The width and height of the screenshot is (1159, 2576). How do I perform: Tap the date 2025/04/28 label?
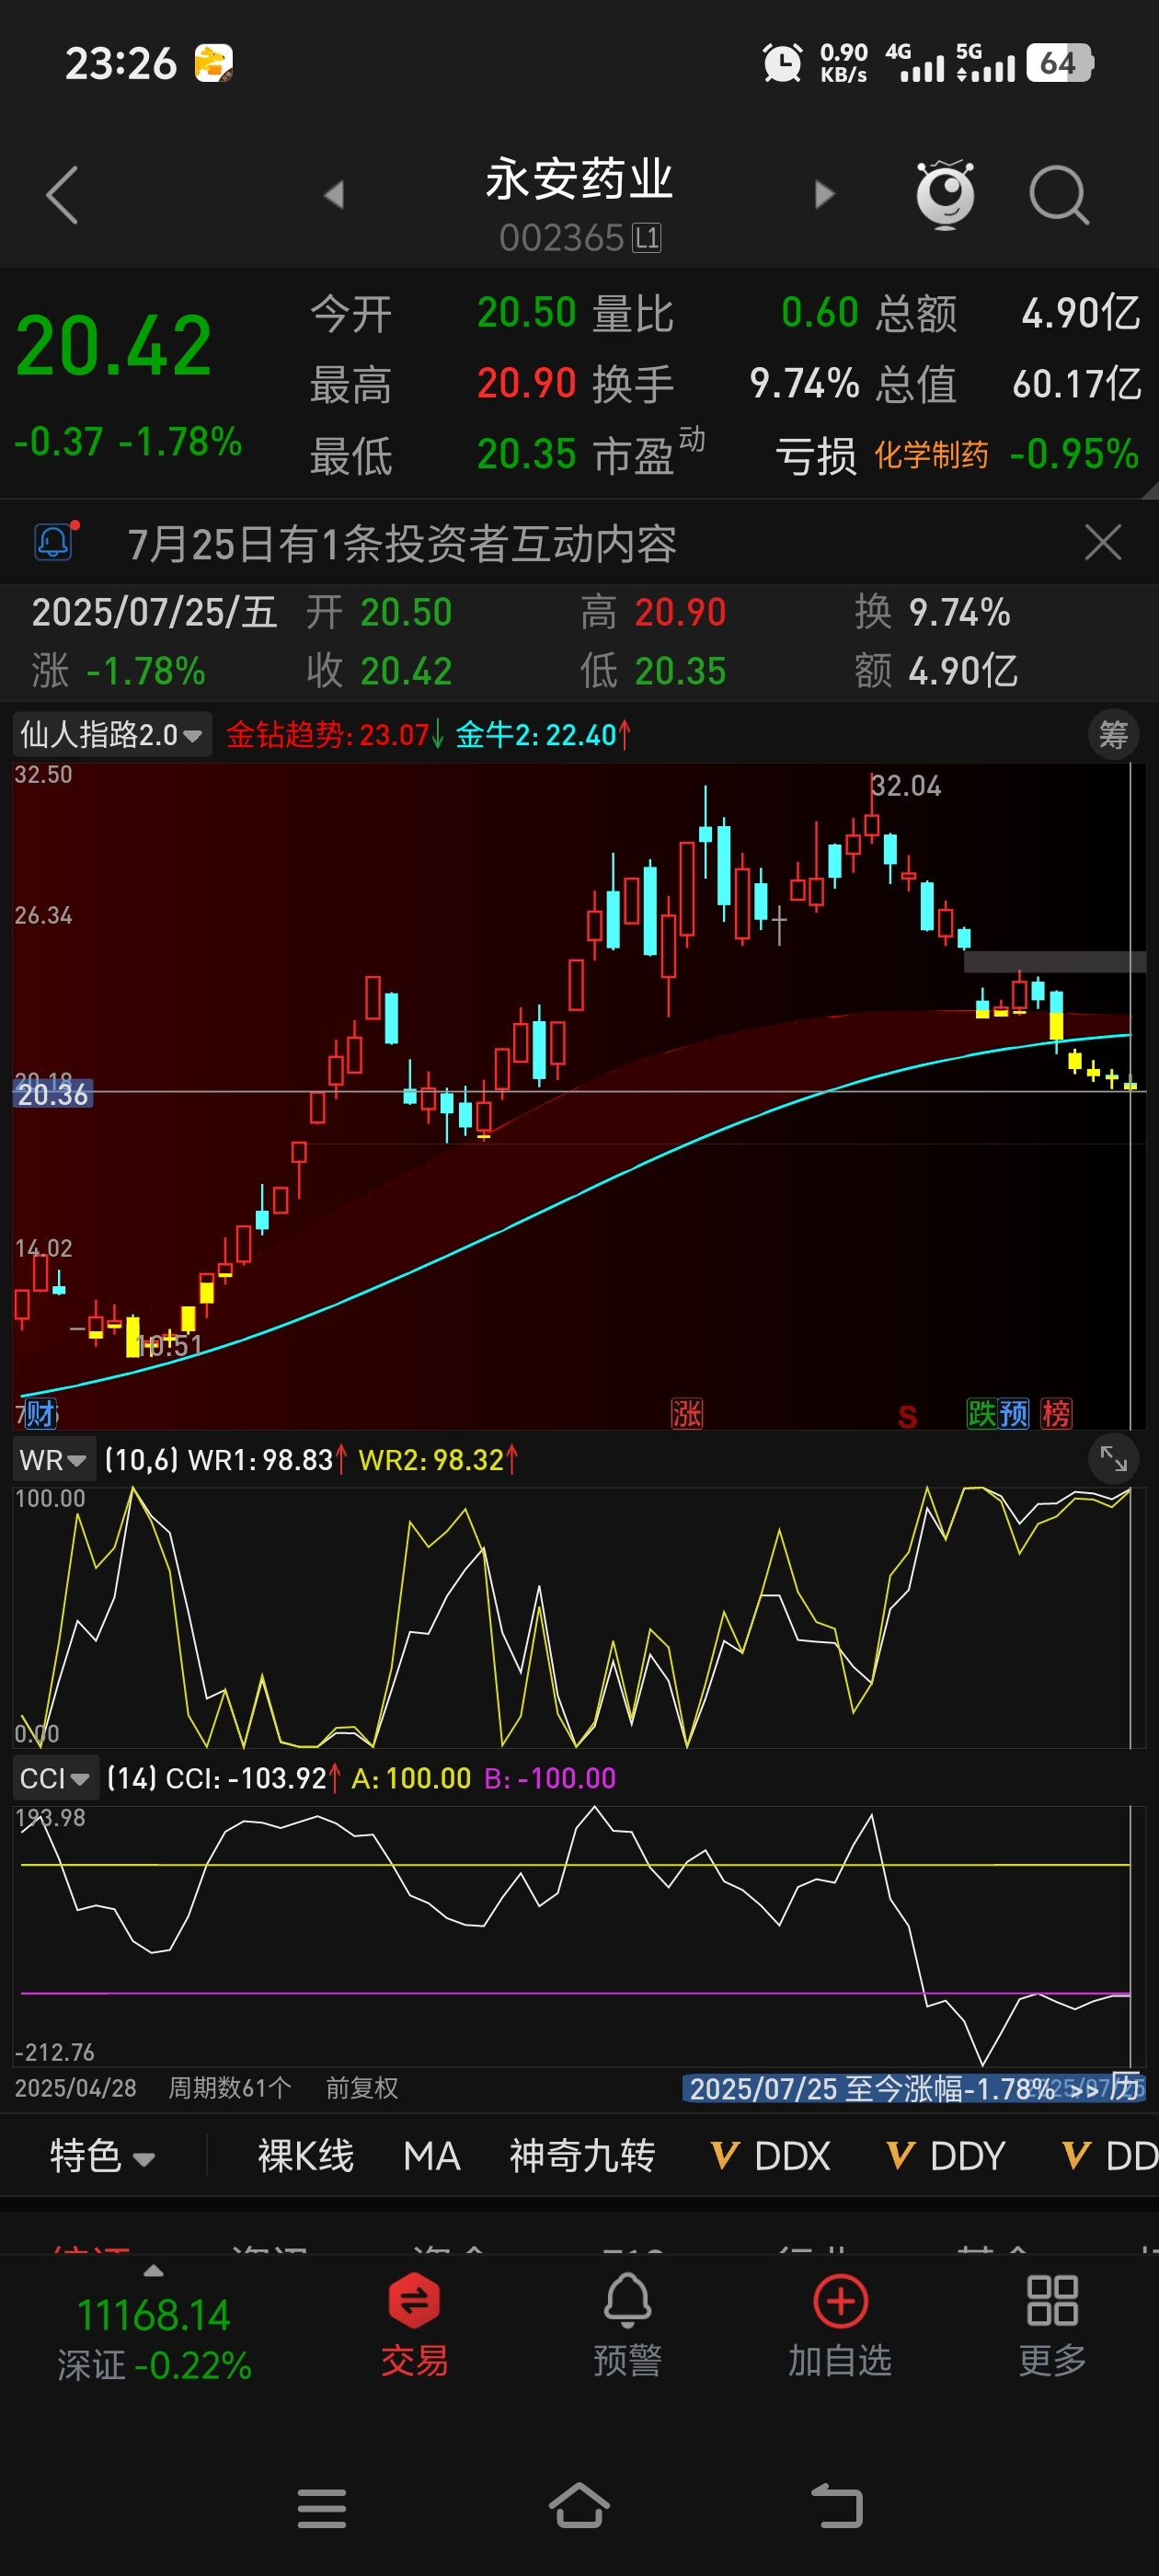pos(76,2088)
